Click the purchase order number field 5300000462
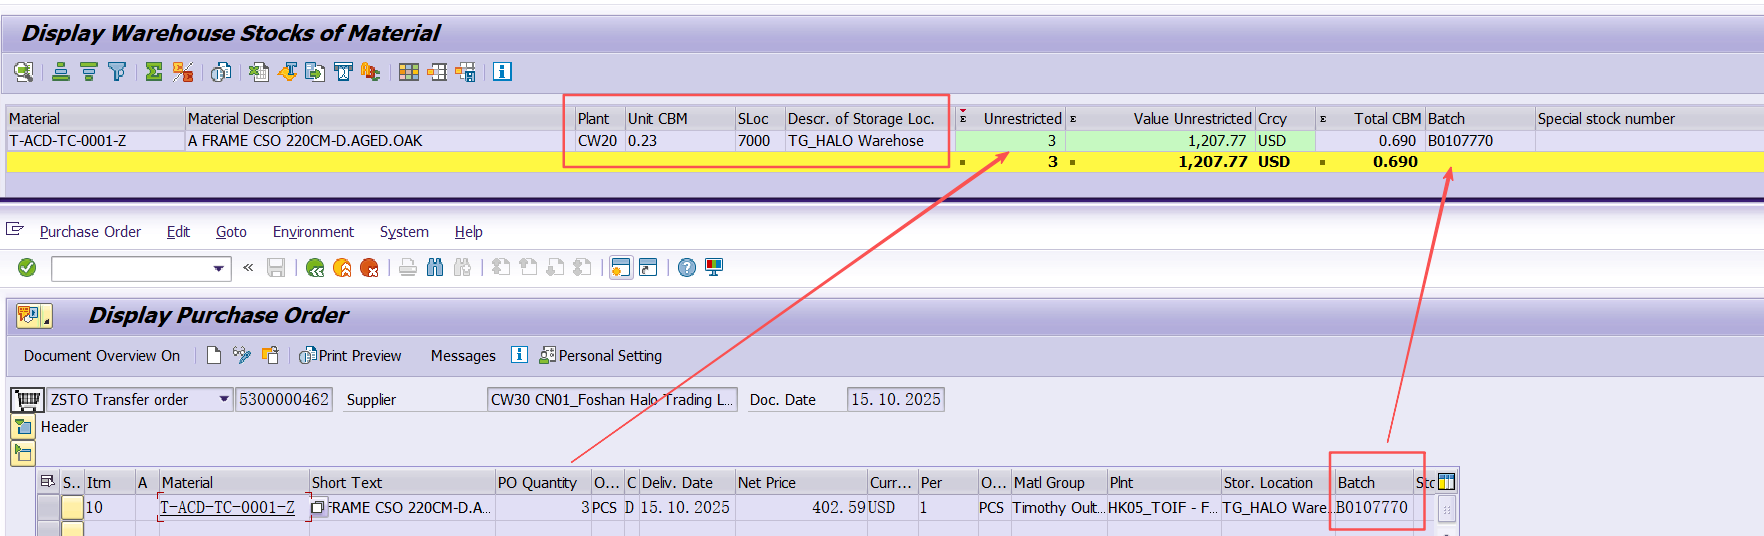Image resolution: width=1764 pixels, height=536 pixels. coord(284,400)
